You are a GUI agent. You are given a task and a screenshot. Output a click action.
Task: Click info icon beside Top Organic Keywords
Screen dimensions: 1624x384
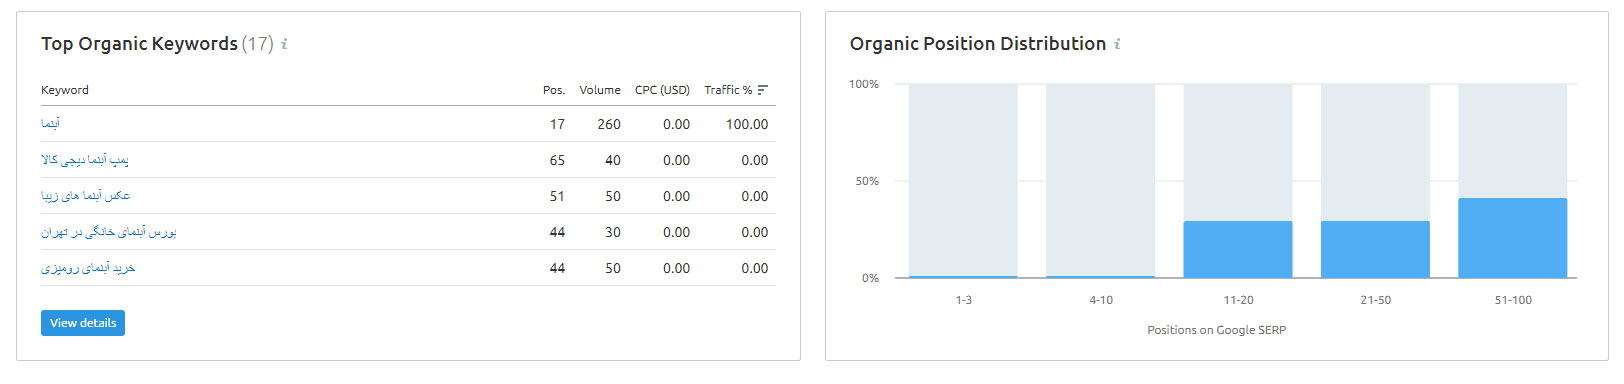284,44
